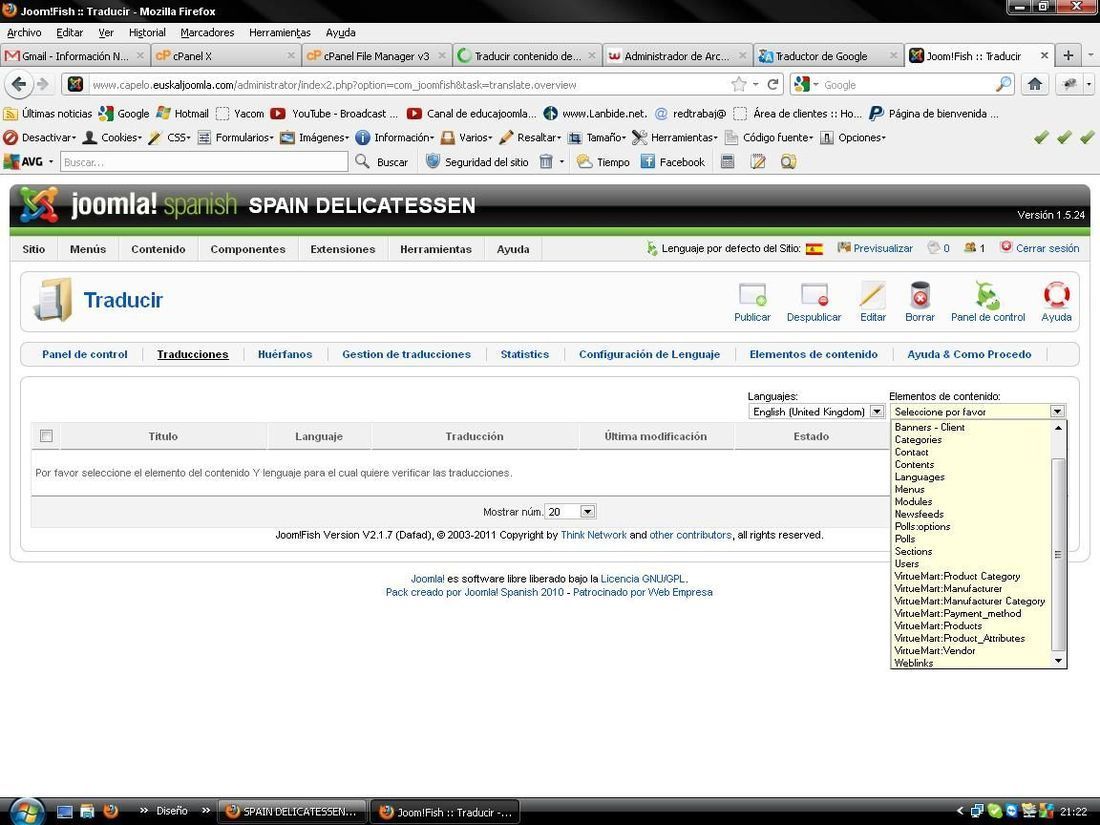This screenshot has height=825, width=1100.
Task: Open the Marcadores menu
Action: pyautogui.click(x=207, y=32)
